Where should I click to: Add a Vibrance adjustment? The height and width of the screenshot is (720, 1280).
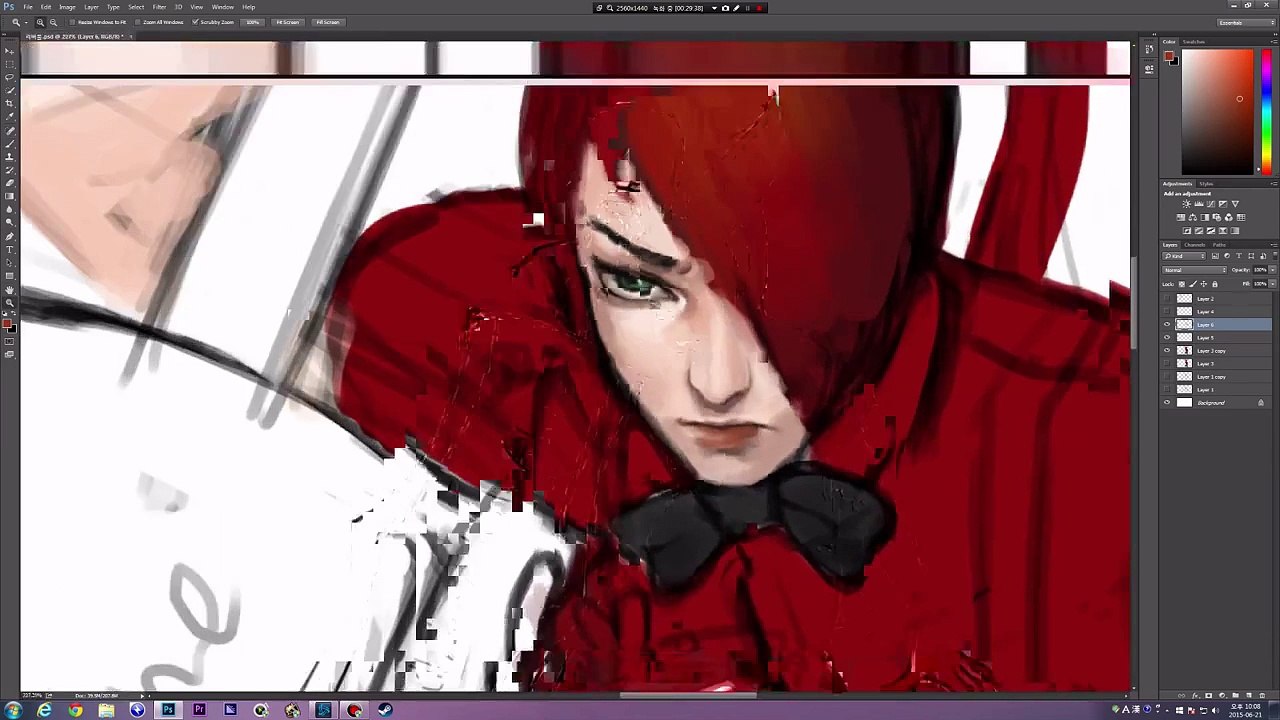(1235, 204)
